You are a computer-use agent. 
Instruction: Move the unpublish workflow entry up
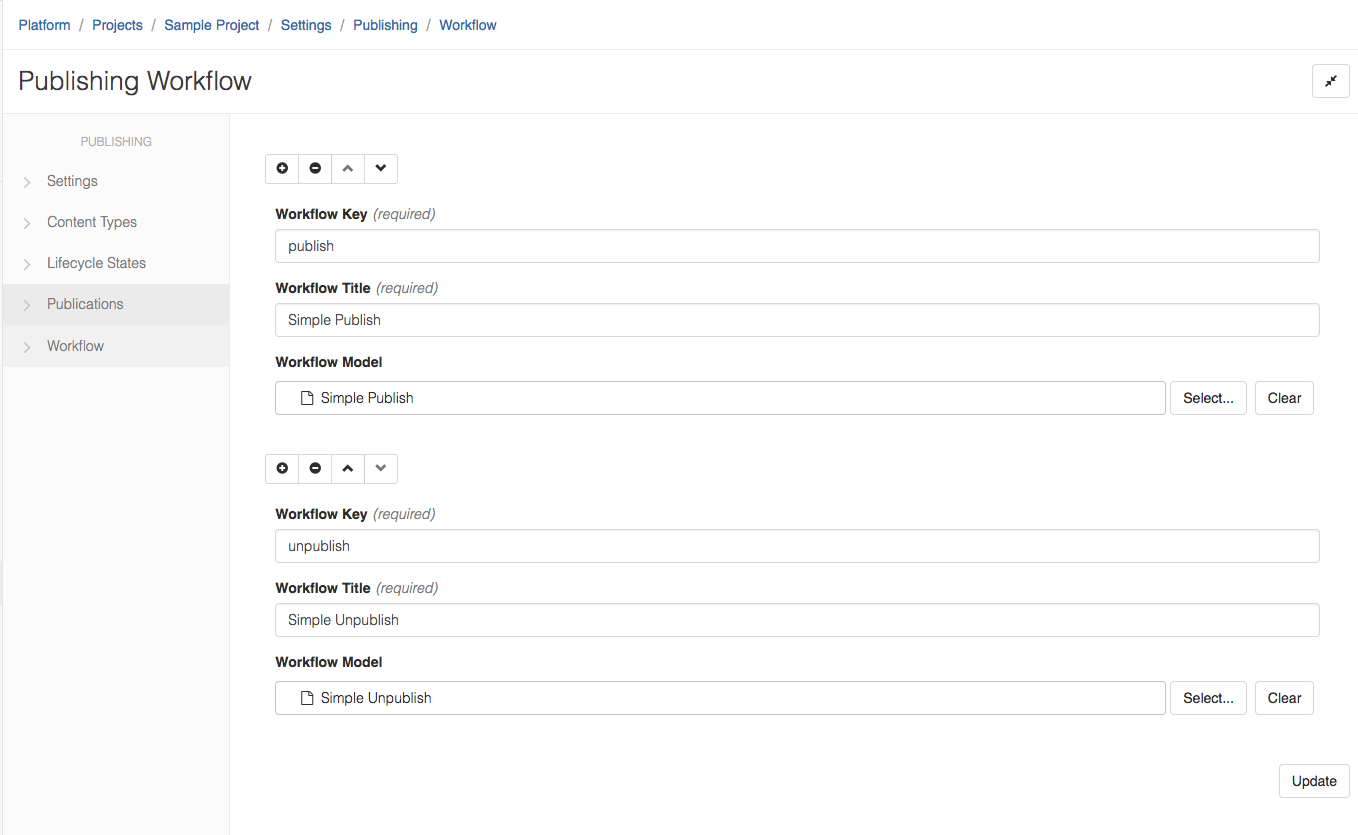(348, 469)
